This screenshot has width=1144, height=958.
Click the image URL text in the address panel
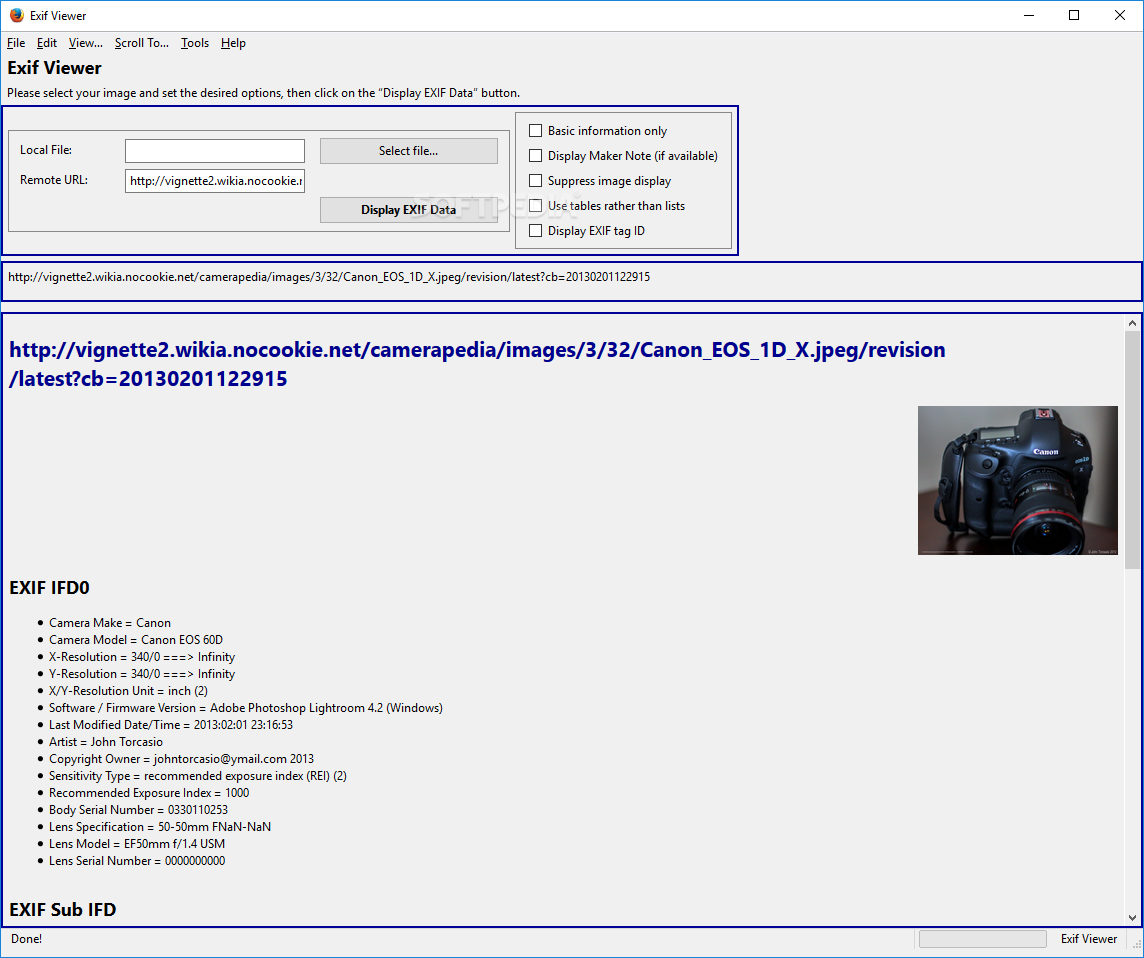tap(329, 277)
